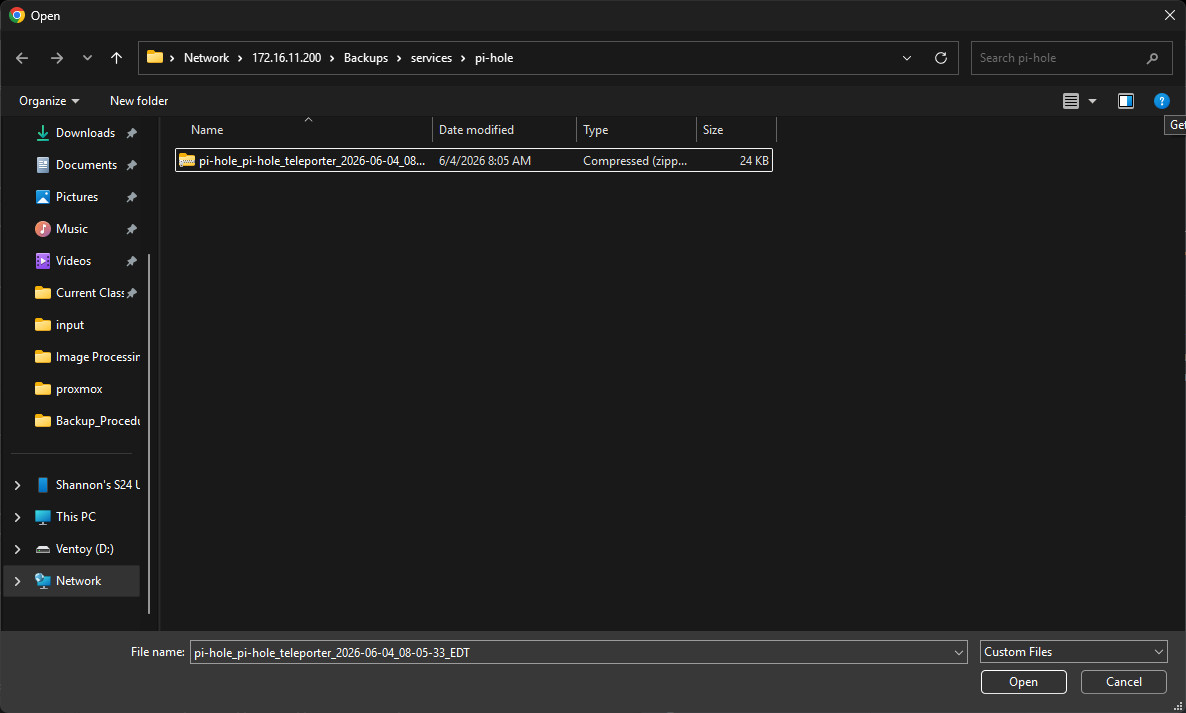
Task: Expand the address bar history dropdown
Action: [907, 58]
